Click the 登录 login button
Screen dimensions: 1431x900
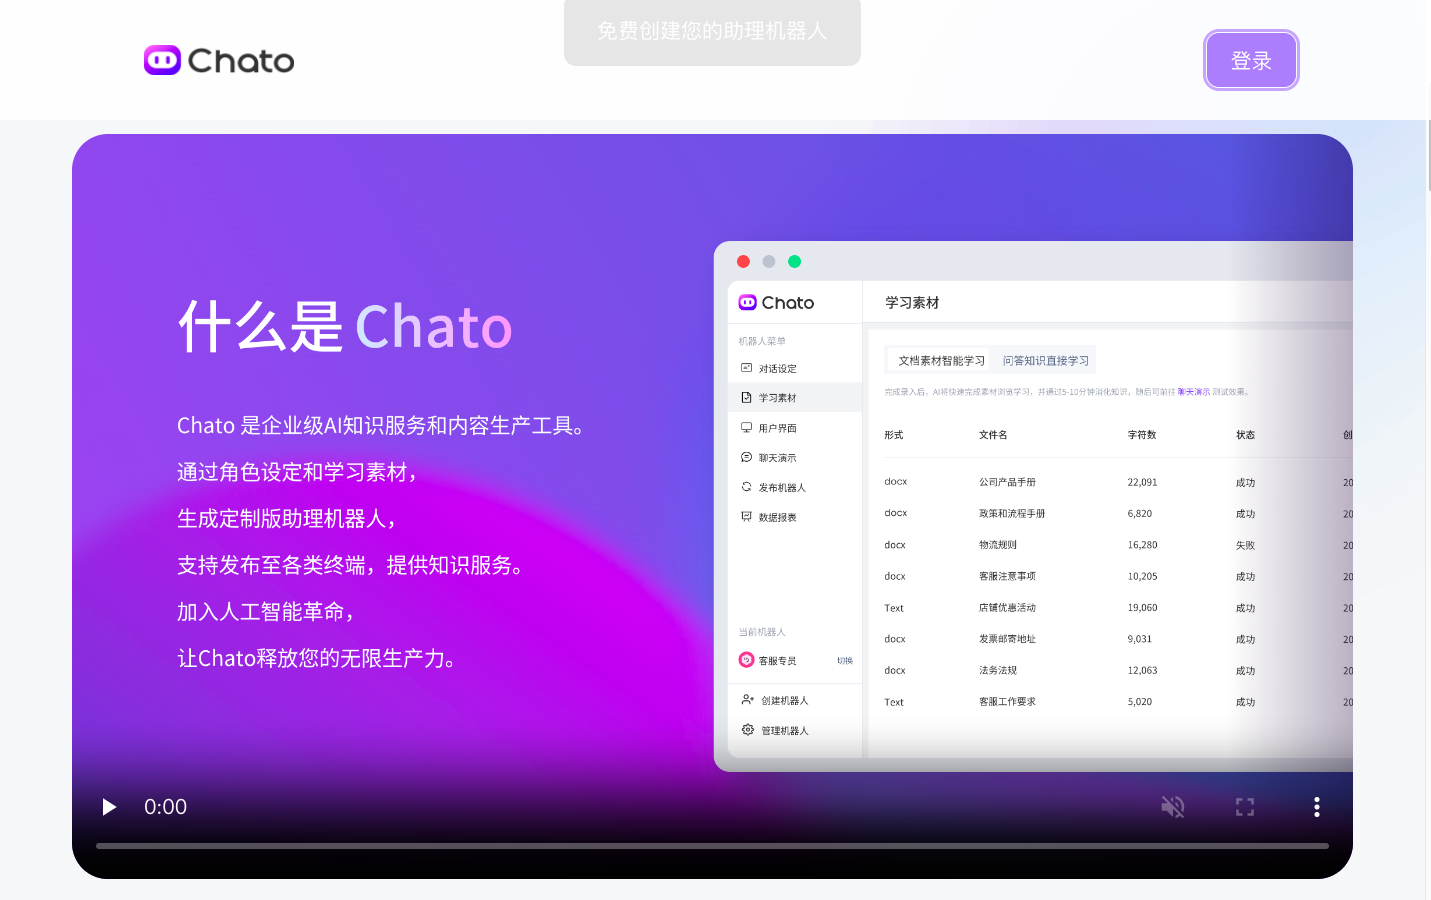[x=1251, y=60]
